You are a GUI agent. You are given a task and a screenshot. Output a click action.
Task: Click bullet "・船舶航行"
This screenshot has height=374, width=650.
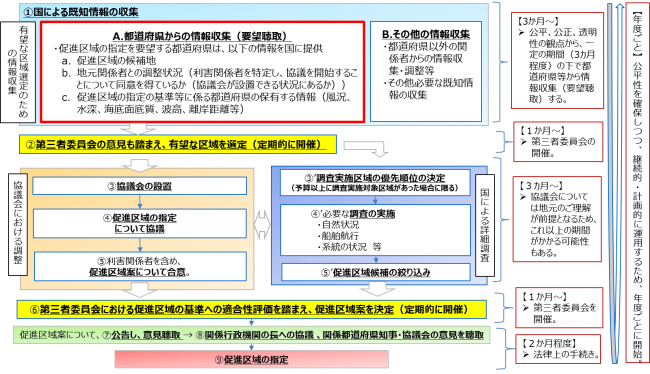point(338,236)
